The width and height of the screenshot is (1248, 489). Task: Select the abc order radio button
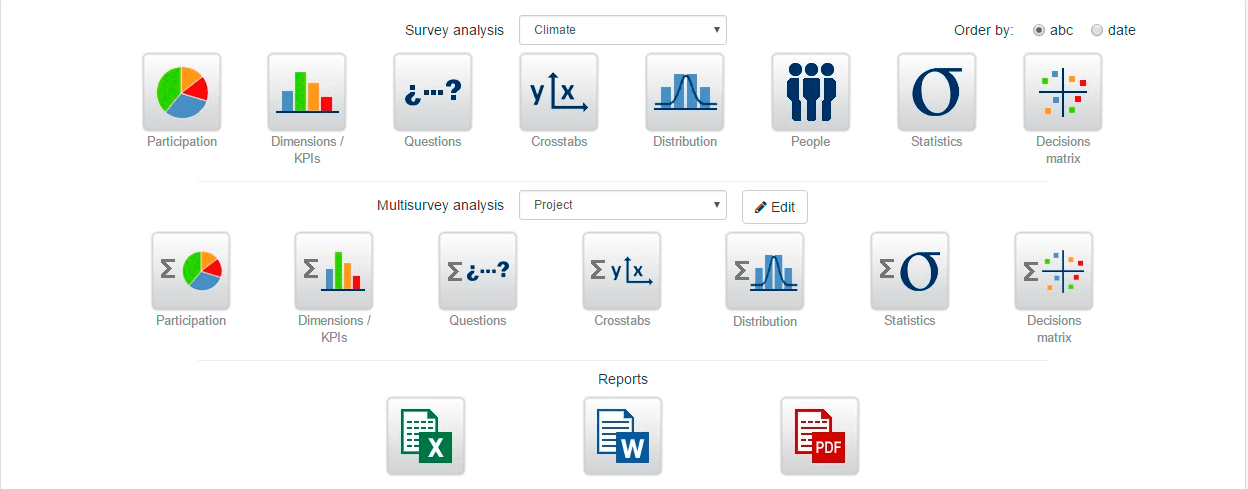point(1039,30)
